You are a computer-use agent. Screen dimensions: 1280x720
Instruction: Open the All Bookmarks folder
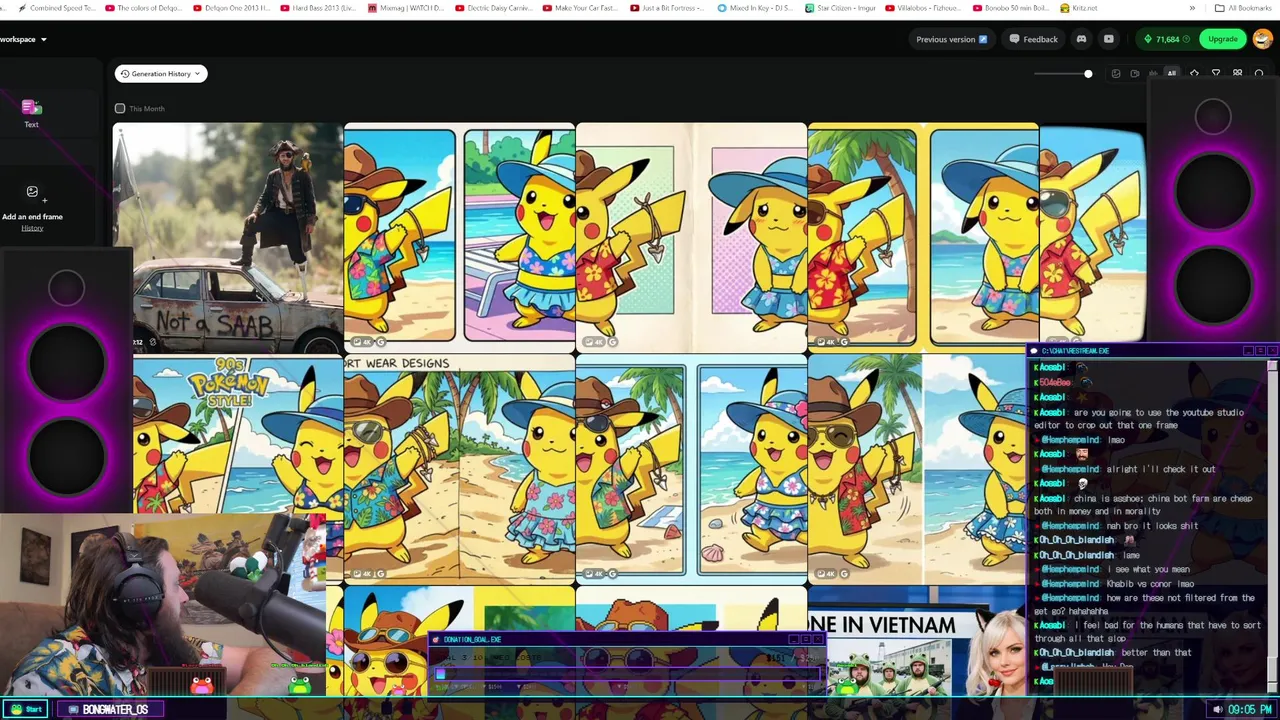point(1243,8)
